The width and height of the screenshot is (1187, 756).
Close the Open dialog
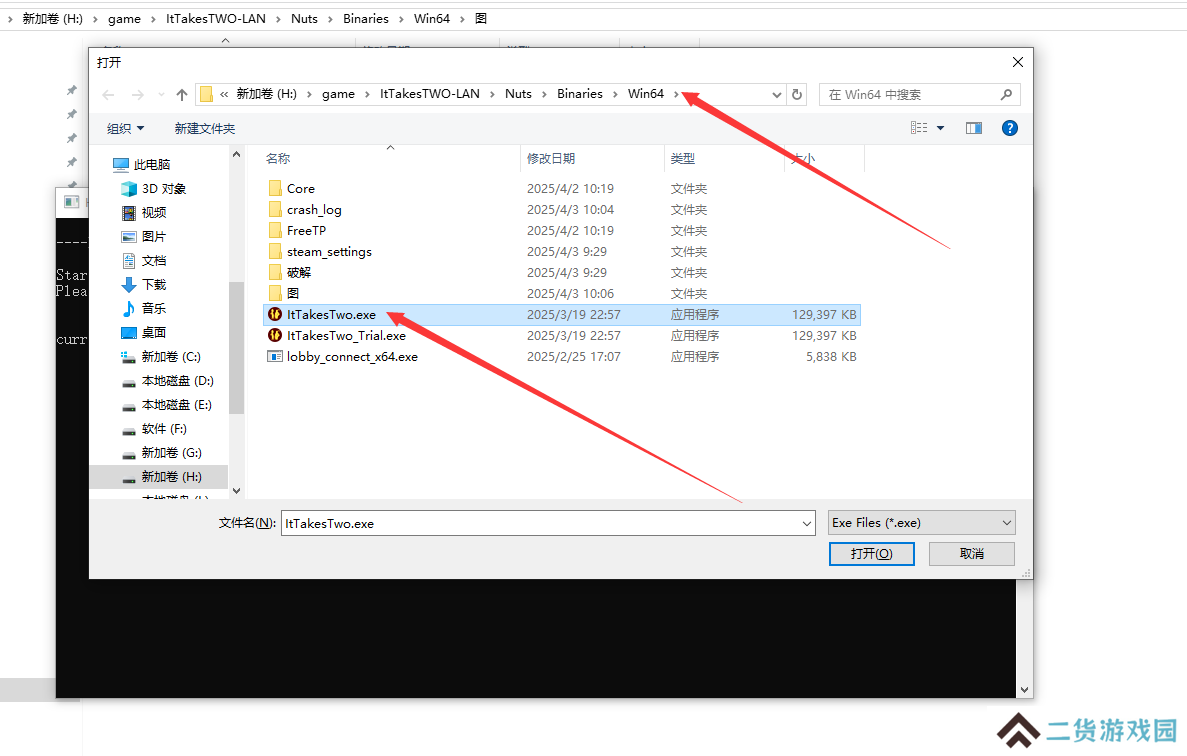point(1017,62)
